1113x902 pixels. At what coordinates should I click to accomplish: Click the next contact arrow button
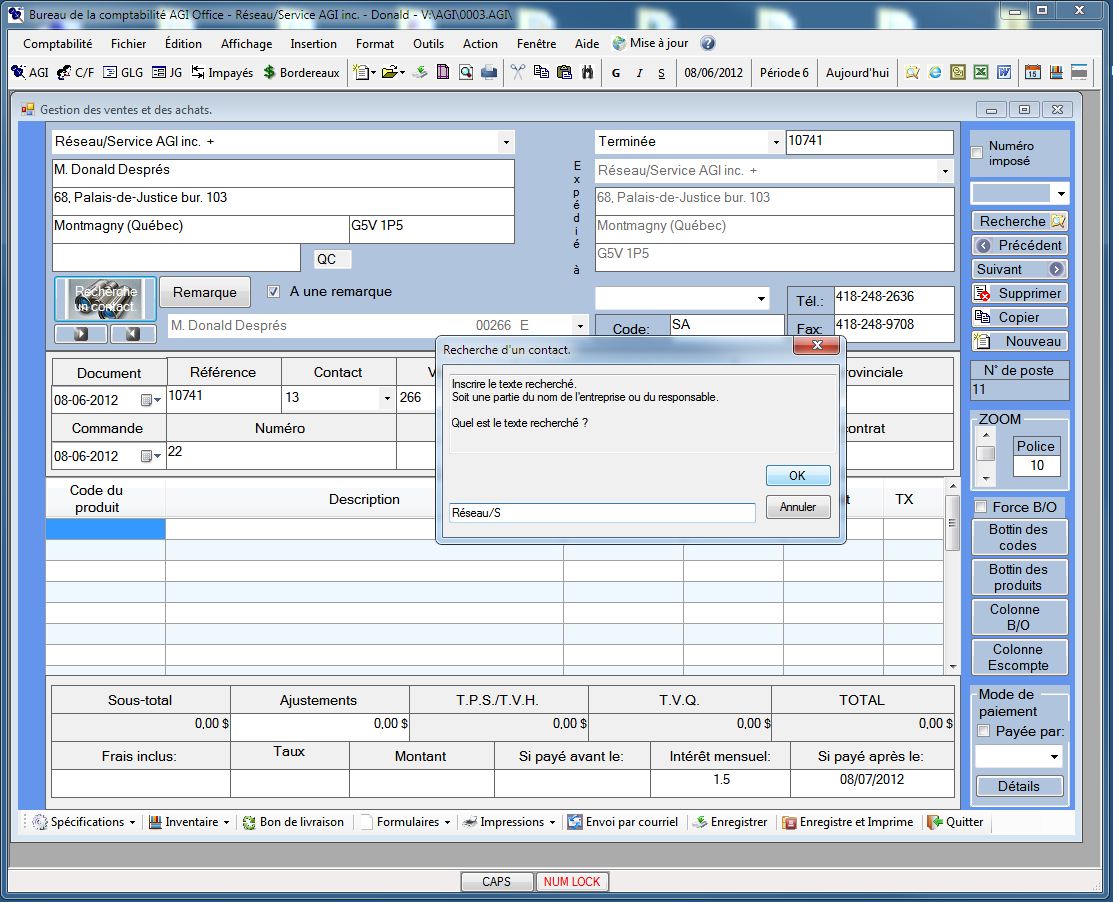click(x=81, y=334)
